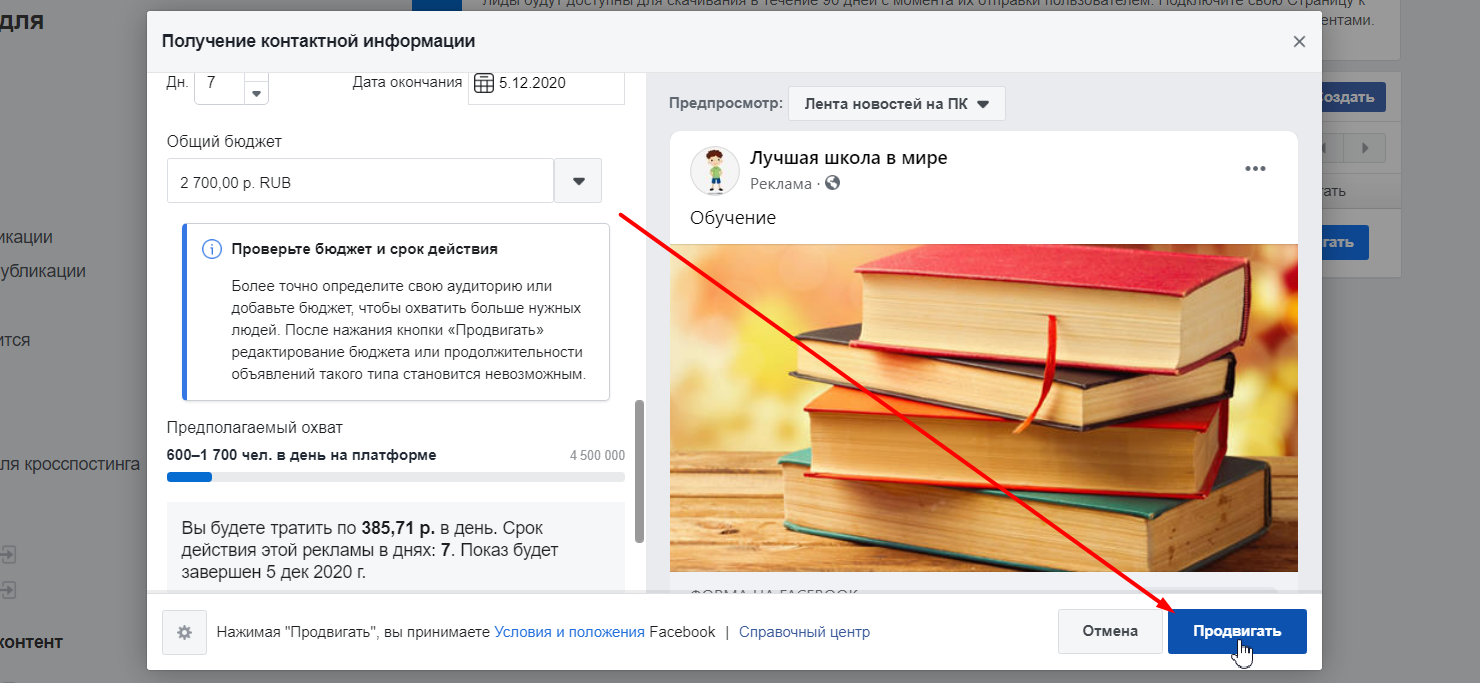The image size is (1480, 683).
Task: Click the globe audience icon next to Реклама
Action: pyautogui.click(x=832, y=184)
